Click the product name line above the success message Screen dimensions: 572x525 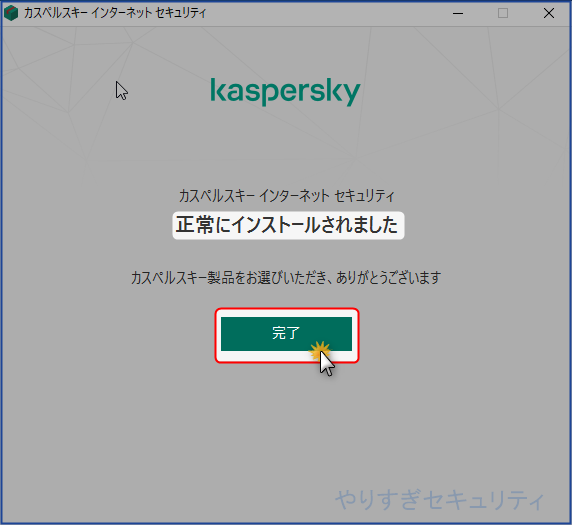click(287, 196)
